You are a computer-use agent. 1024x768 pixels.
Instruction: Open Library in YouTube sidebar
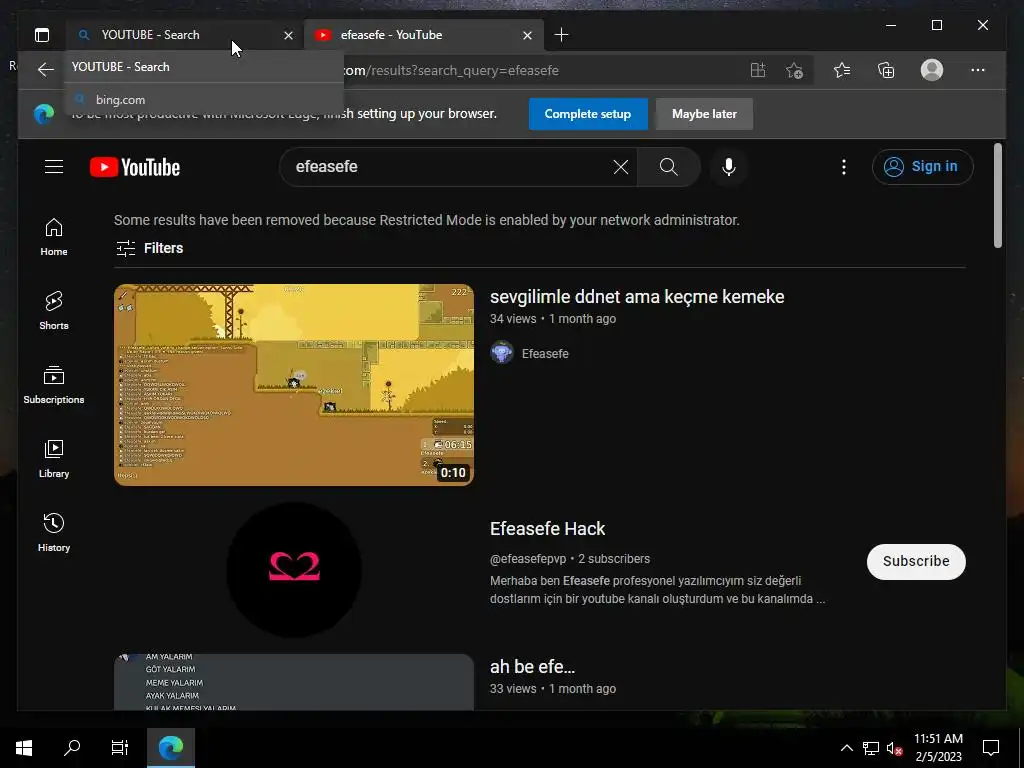[54, 459]
